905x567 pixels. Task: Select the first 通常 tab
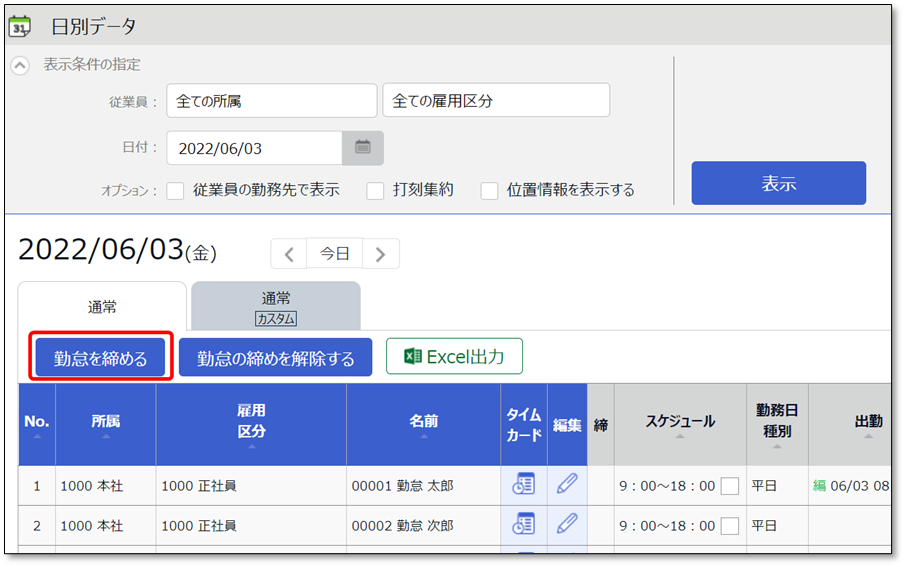(x=102, y=307)
